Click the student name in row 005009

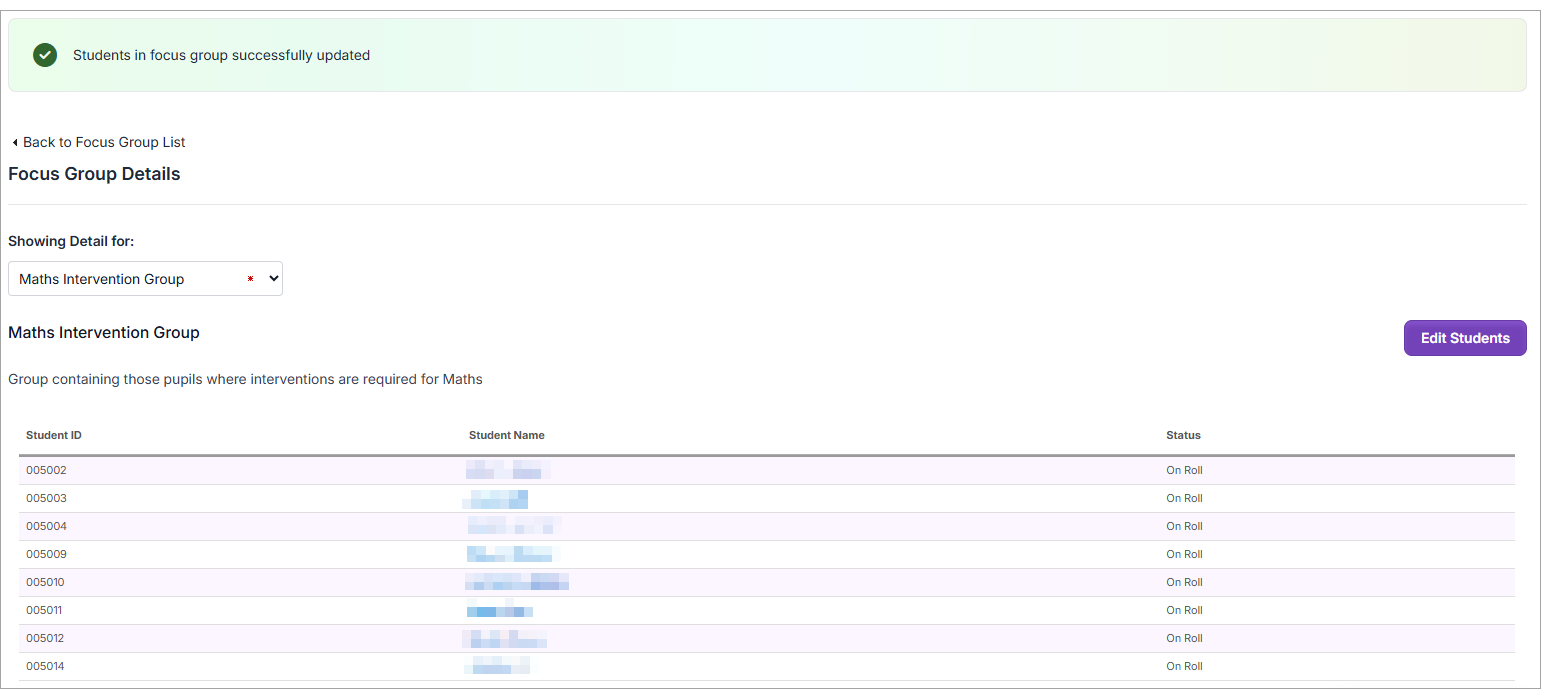(509, 554)
